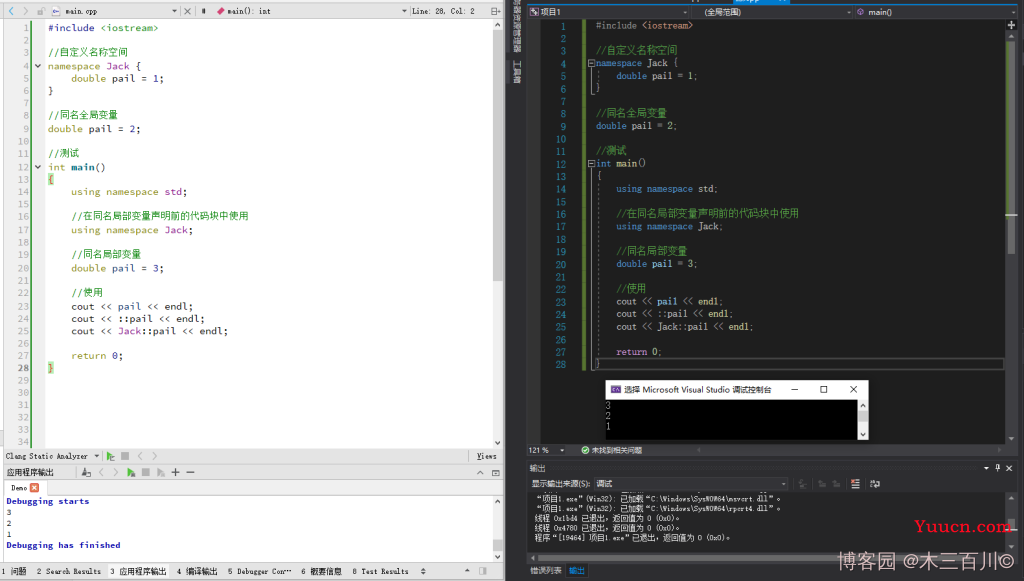Viewport: 1024px width, 581px height.
Task: Go to previous analyzer diagnostic
Action: pyautogui.click(x=140, y=456)
